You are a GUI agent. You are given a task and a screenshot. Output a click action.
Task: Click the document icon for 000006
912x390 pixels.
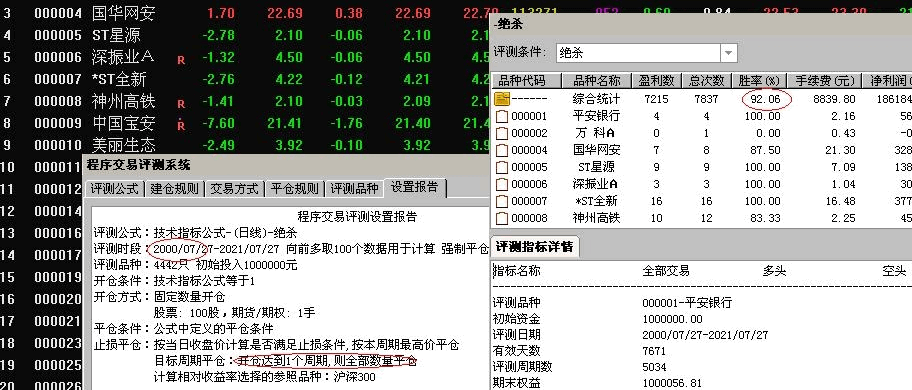click(502, 184)
